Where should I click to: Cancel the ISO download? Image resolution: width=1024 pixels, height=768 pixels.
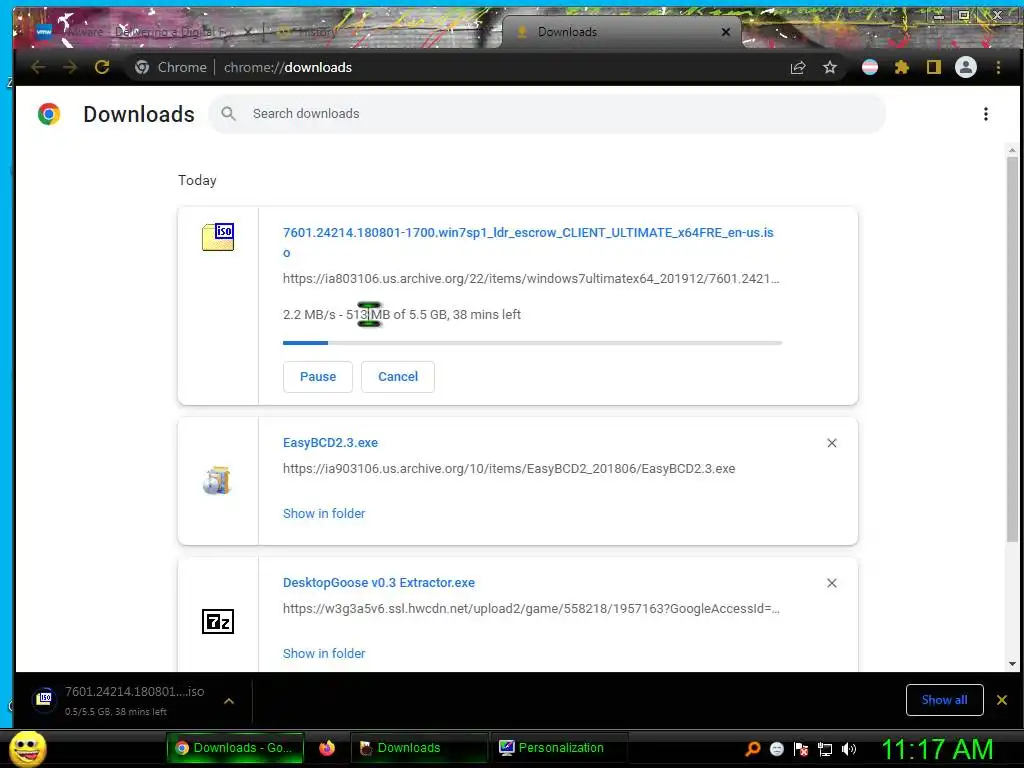[398, 377]
